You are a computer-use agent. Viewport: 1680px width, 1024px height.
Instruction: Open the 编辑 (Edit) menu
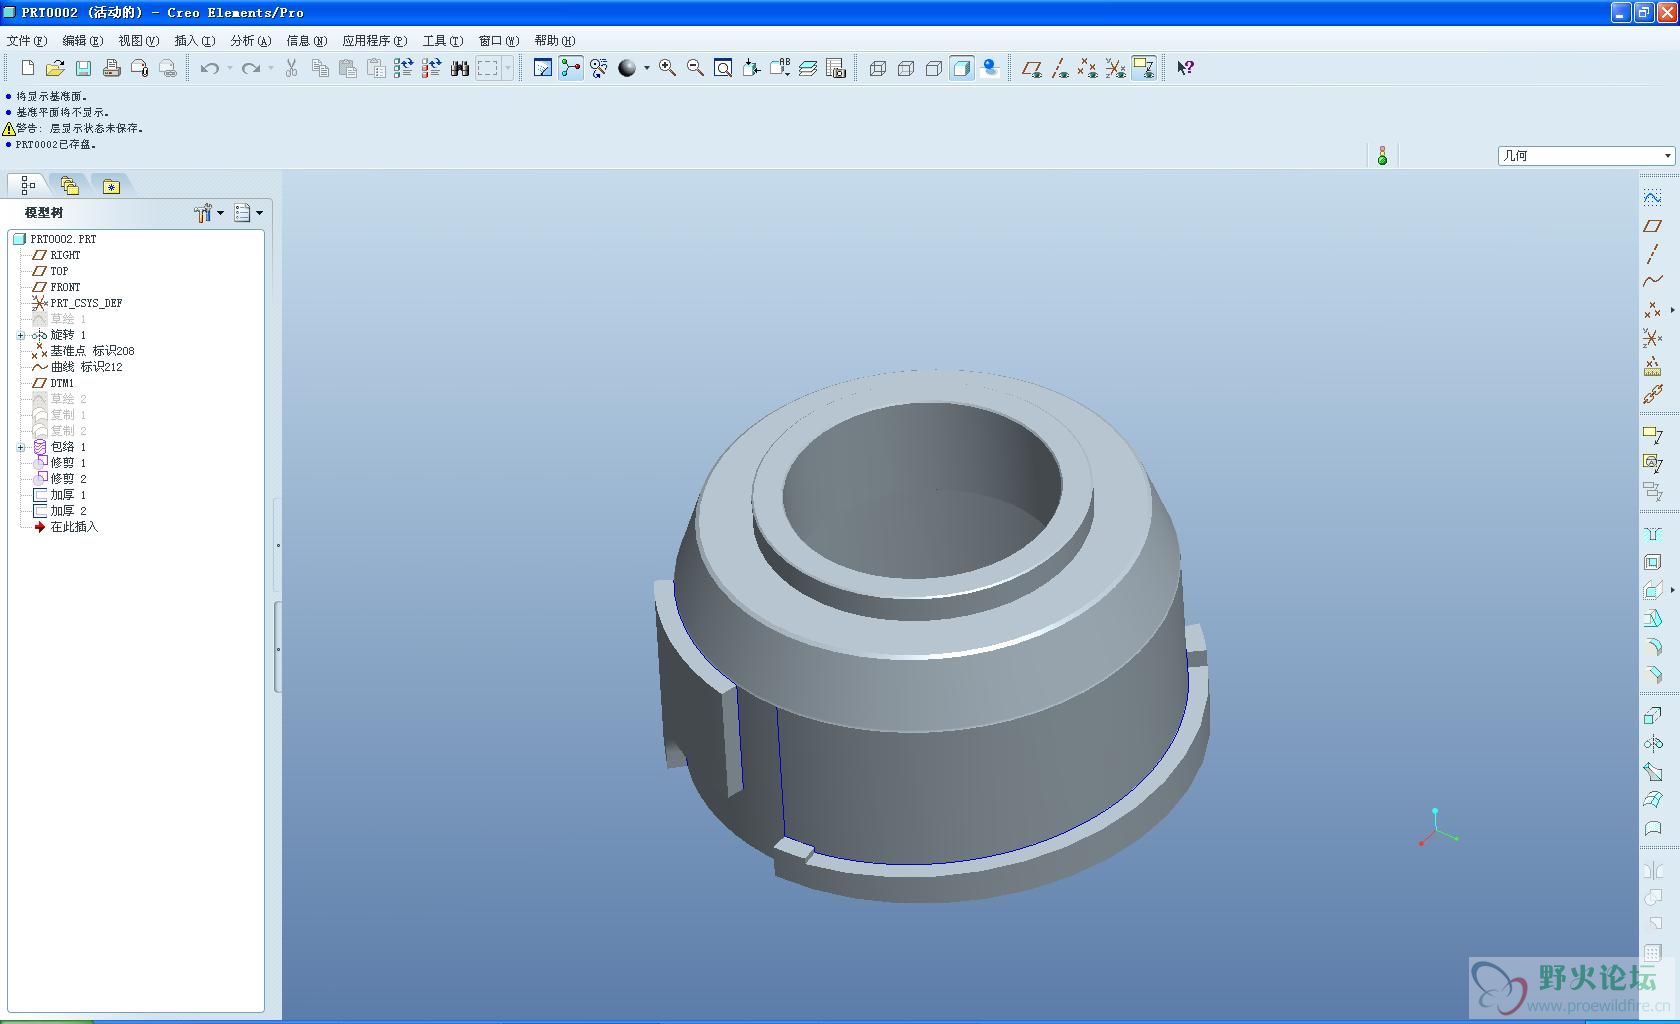pyautogui.click(x=83, y=41)
